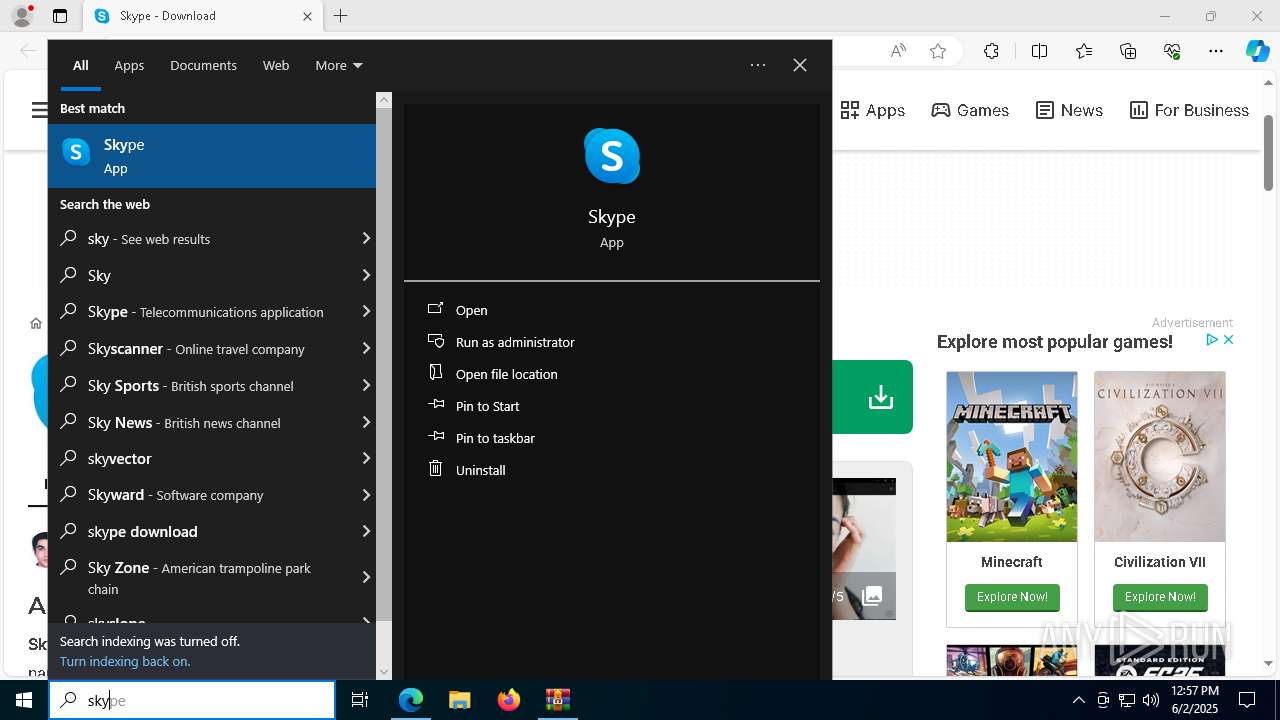Open Edge Extensions puzzle icon

coord(991,51)
